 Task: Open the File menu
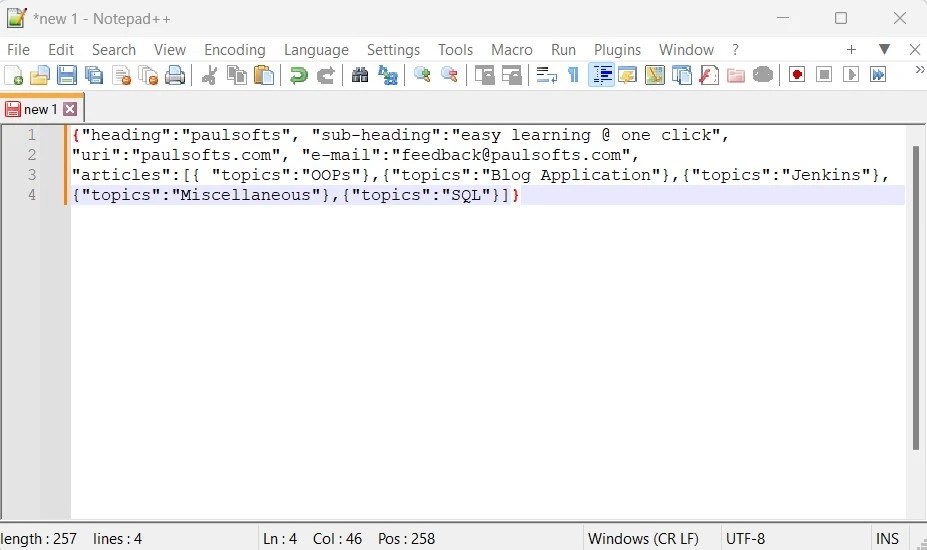(18, 50)
